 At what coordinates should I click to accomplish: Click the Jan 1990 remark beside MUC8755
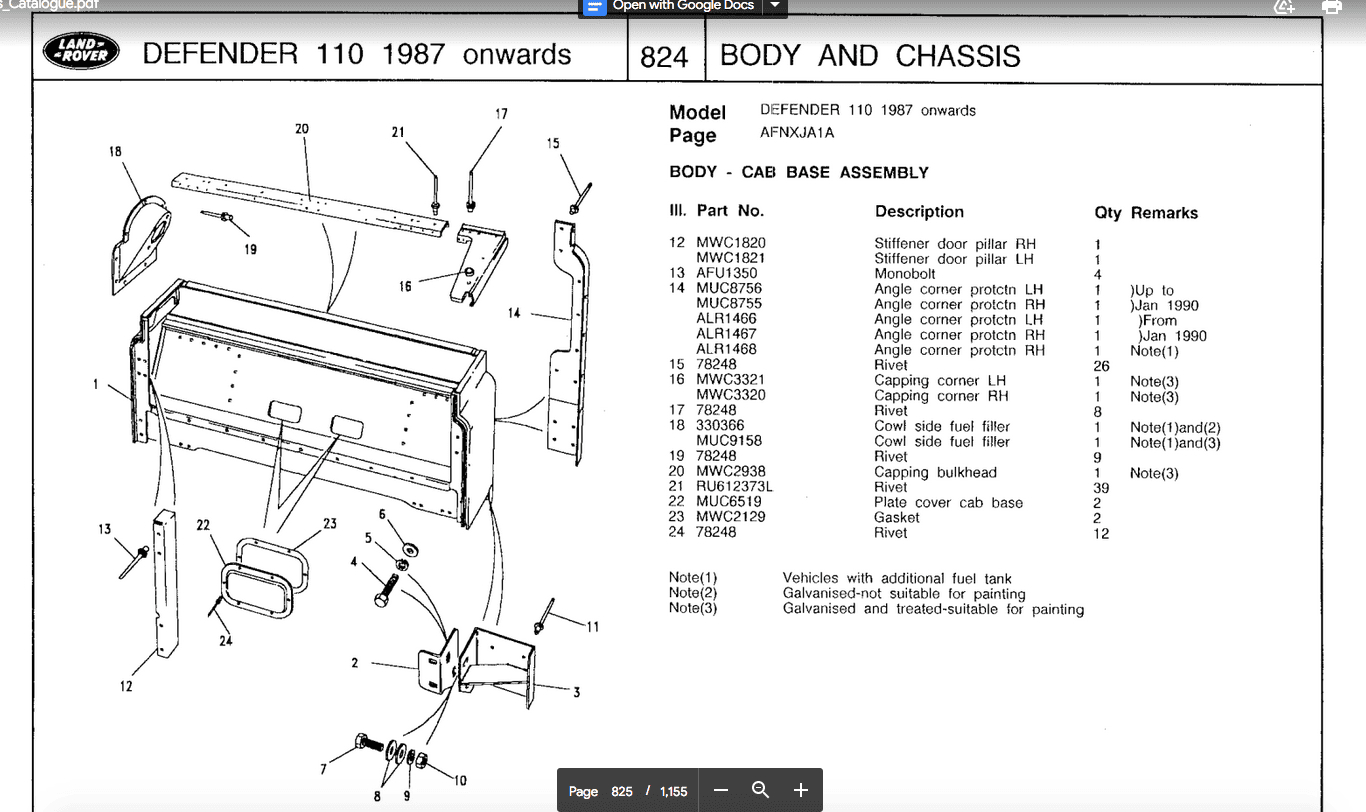click(x=1165, y=306)
